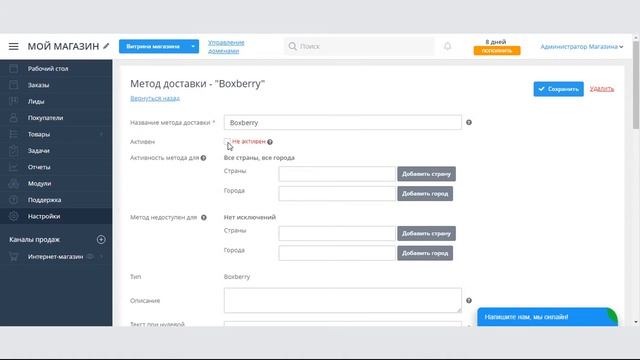Open the hamburger menu icon
This screenshot has height=360, width=640.
tap(13, 47)
